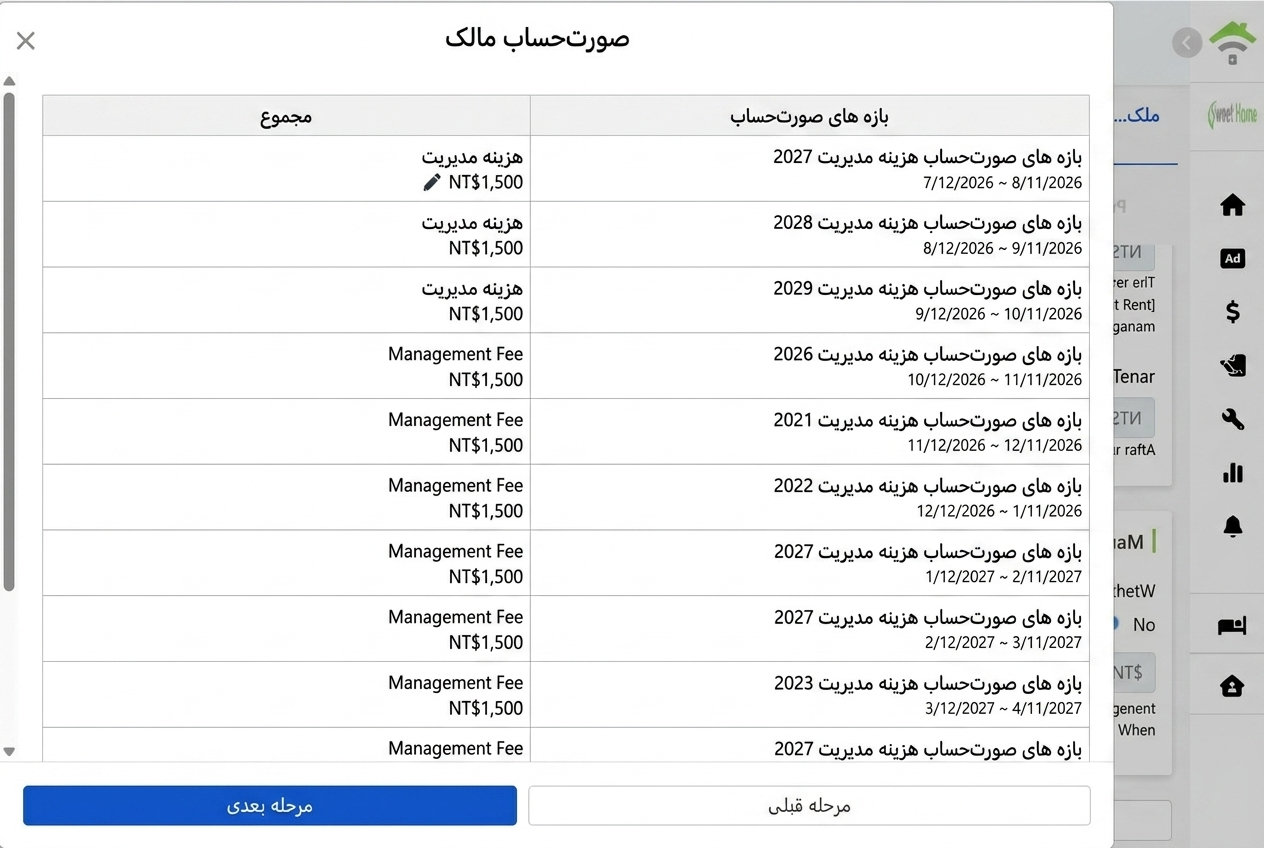The height and width of the screenshot is (848, 1264).
Task: Click Management Fee in the 2022 row
Action: (455, 486)
